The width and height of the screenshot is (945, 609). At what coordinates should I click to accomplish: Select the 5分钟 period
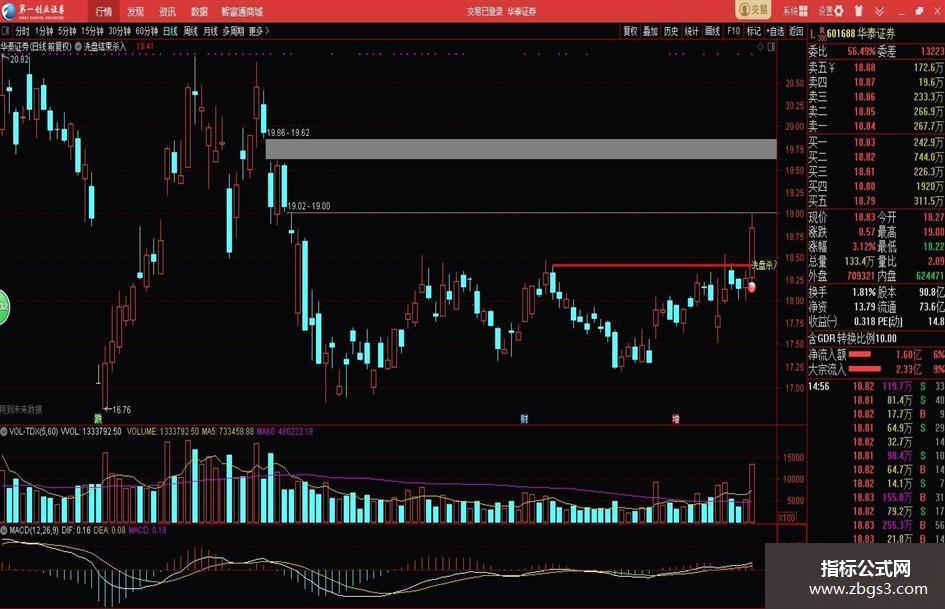(x=67, y=31)
